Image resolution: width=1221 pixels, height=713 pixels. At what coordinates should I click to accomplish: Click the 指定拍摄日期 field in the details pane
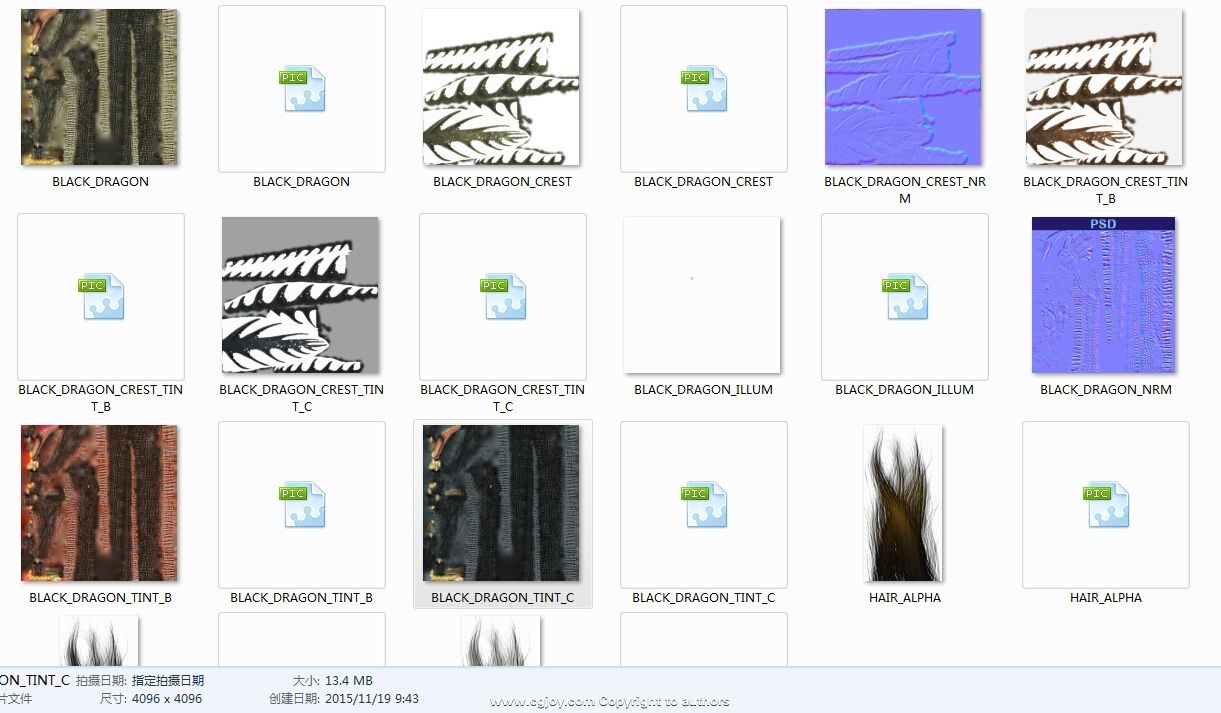167,680
